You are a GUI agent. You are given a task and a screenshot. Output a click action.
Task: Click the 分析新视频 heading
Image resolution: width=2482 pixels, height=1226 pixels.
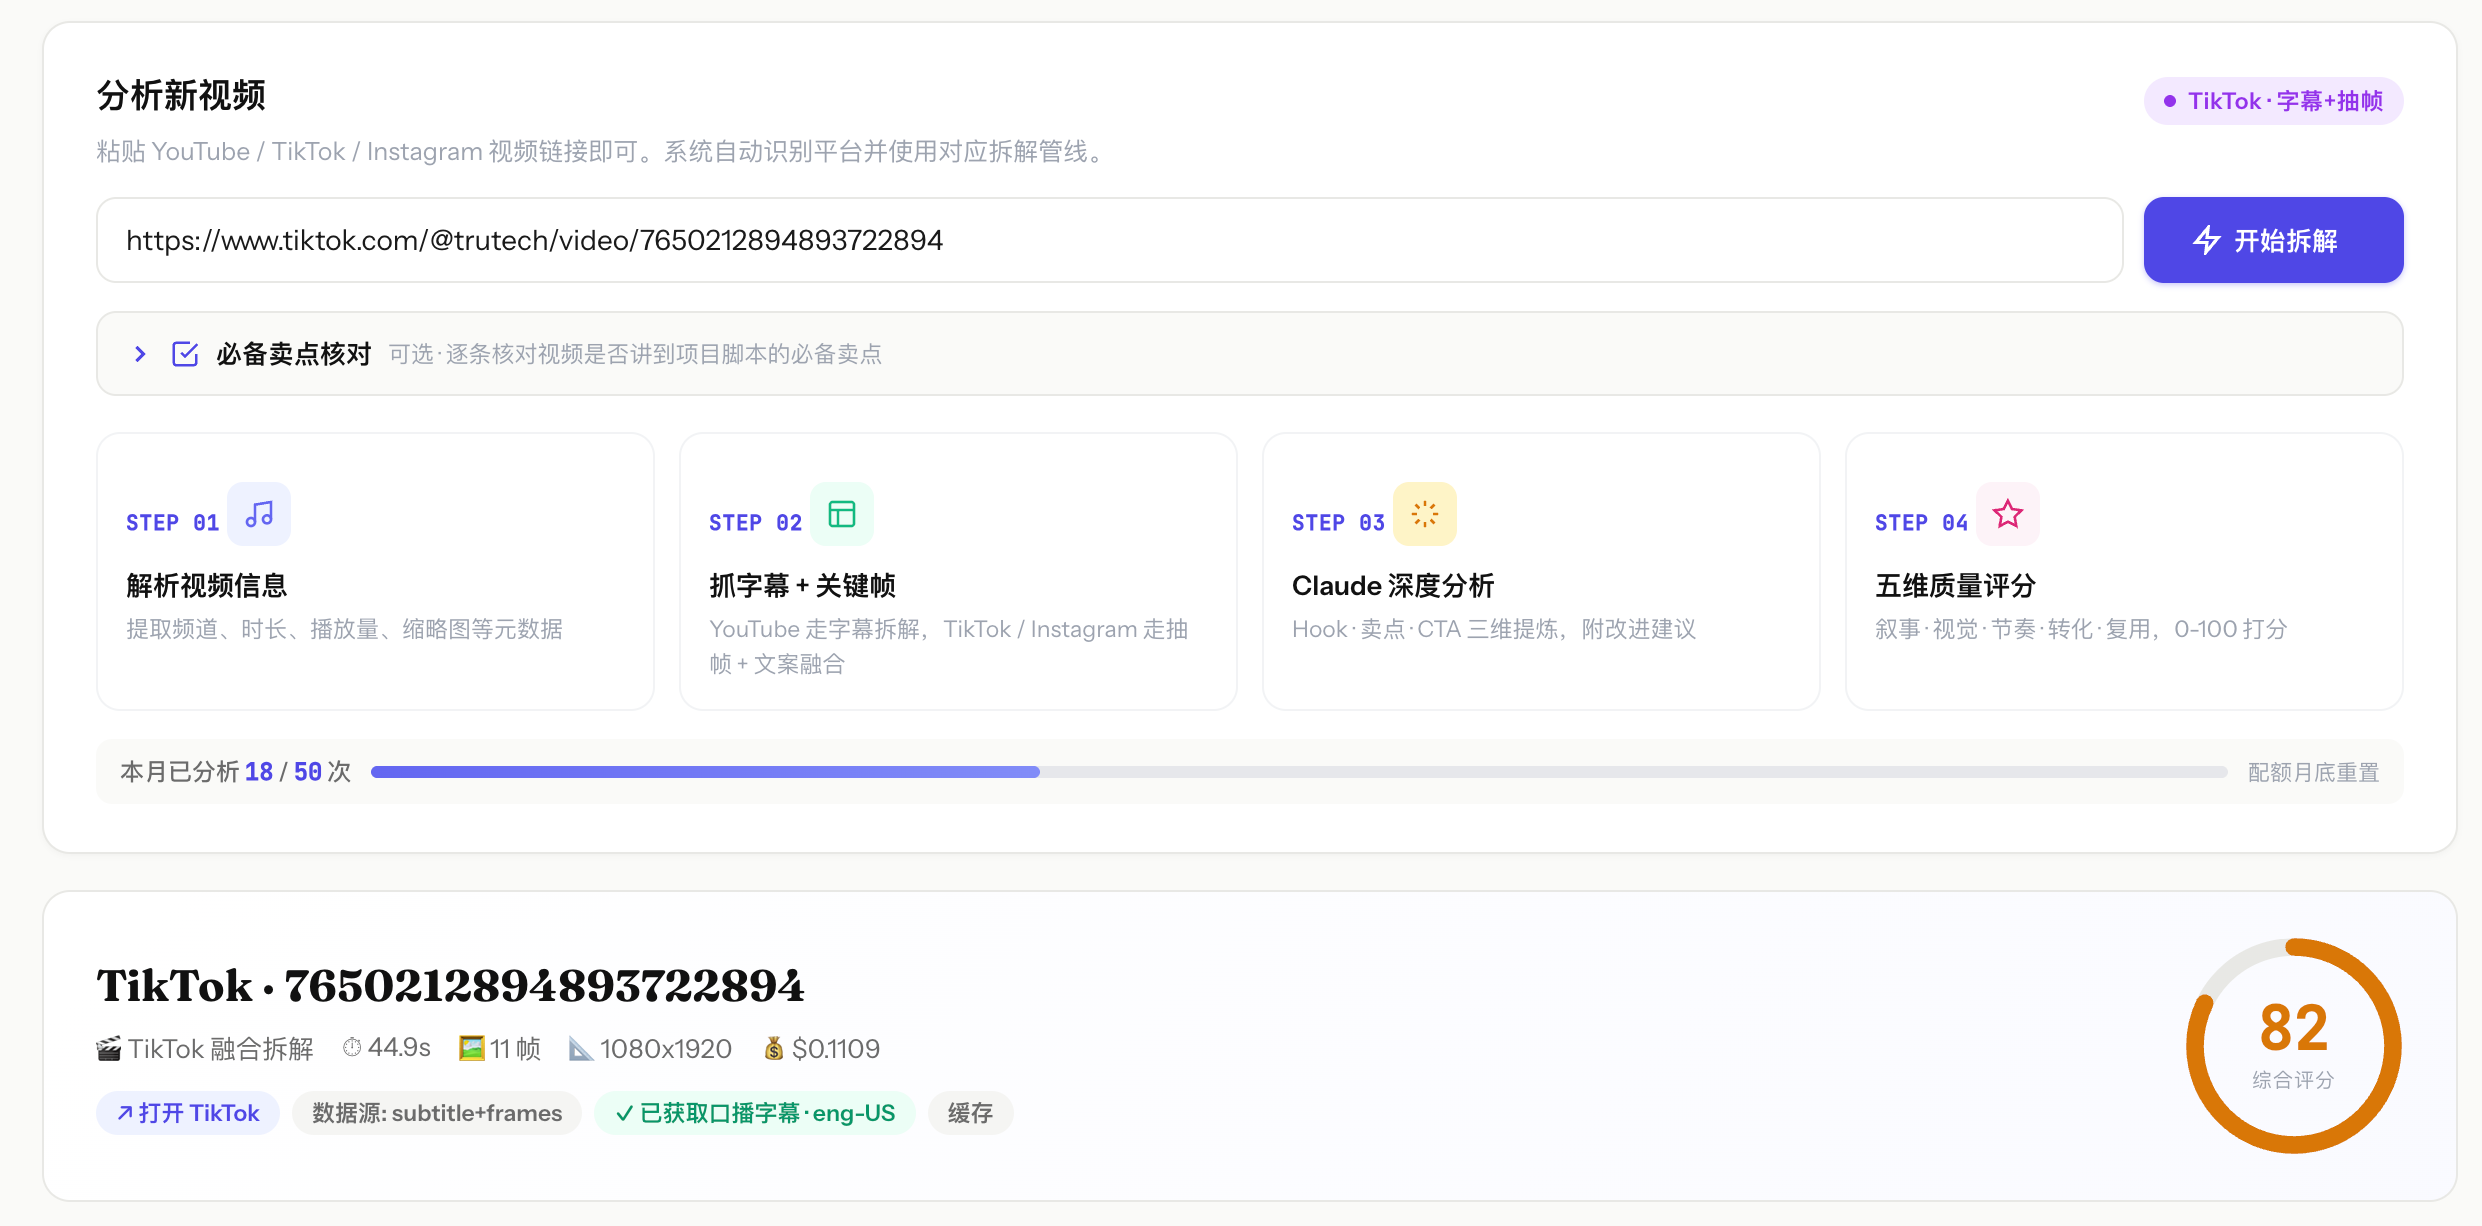pyautogui.click(x=181, y=96)
